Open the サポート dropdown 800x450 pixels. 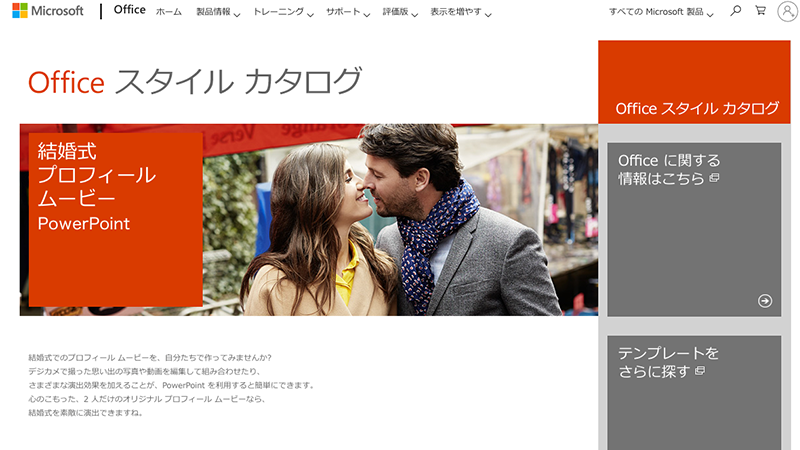[349, 12]
